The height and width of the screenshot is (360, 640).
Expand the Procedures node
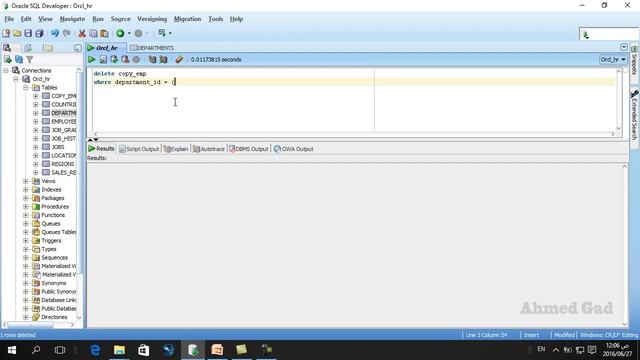26,207
